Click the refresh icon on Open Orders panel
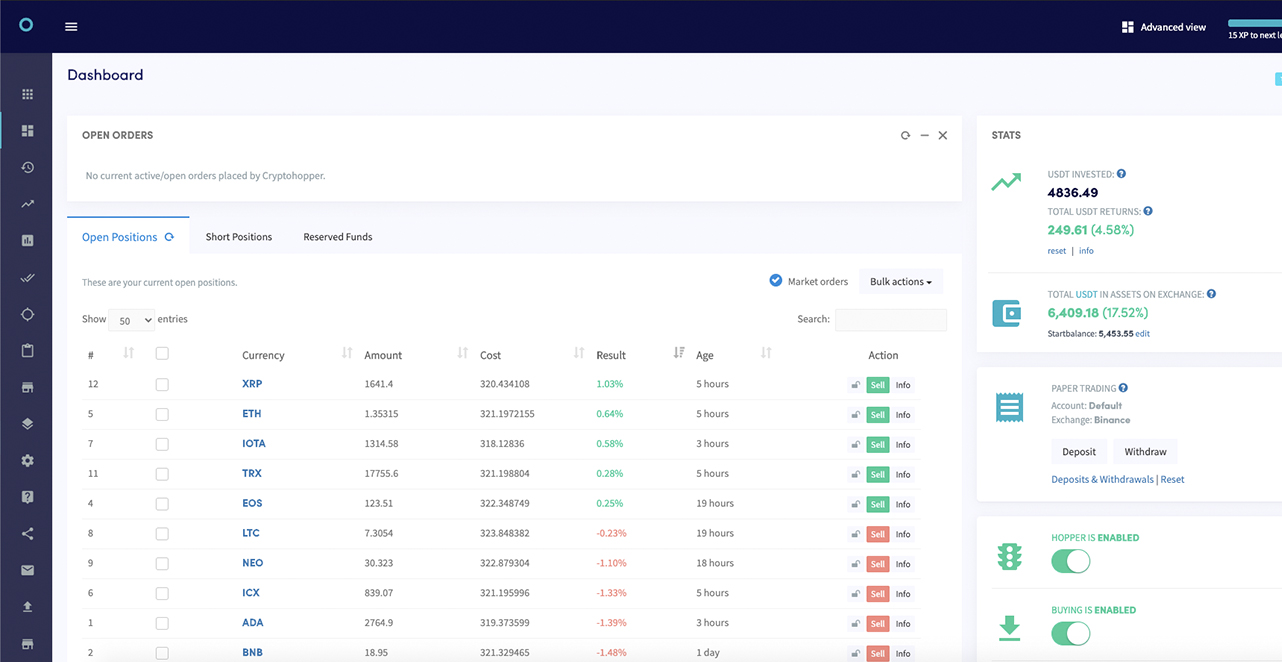 click(x=905, y=134)
